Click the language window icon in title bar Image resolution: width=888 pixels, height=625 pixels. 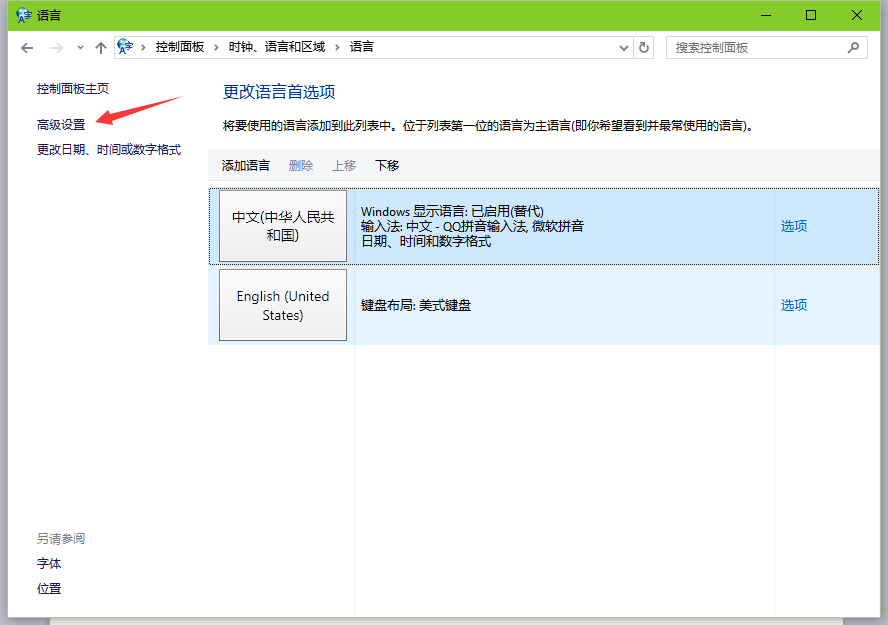click(23, 15)
